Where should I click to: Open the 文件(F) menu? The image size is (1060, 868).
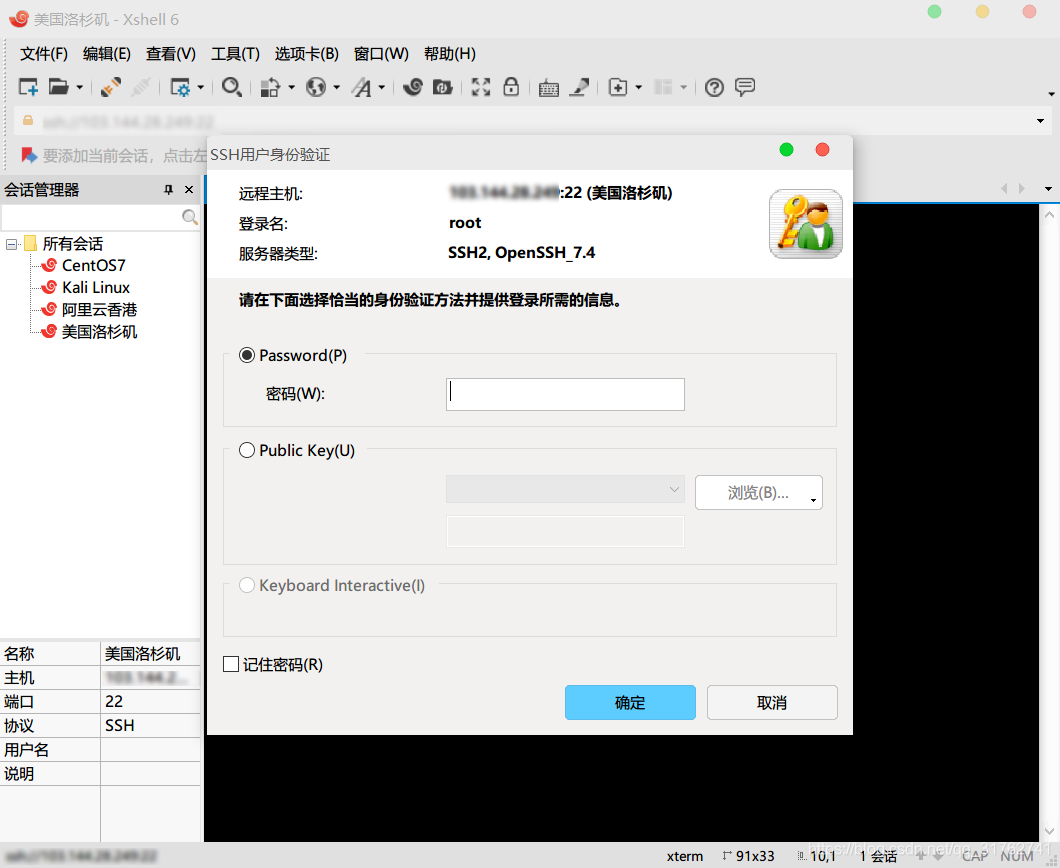click(x=44, y=53)
